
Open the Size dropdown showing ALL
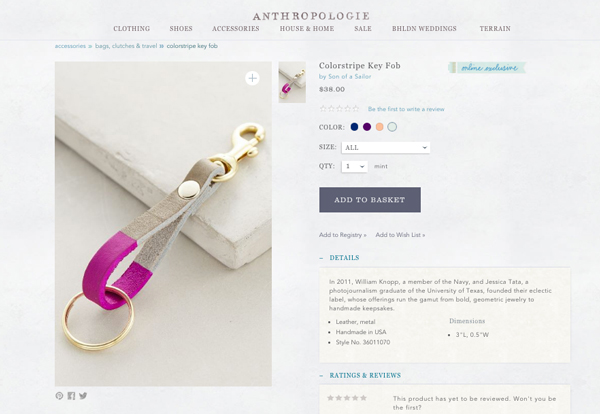386,147
